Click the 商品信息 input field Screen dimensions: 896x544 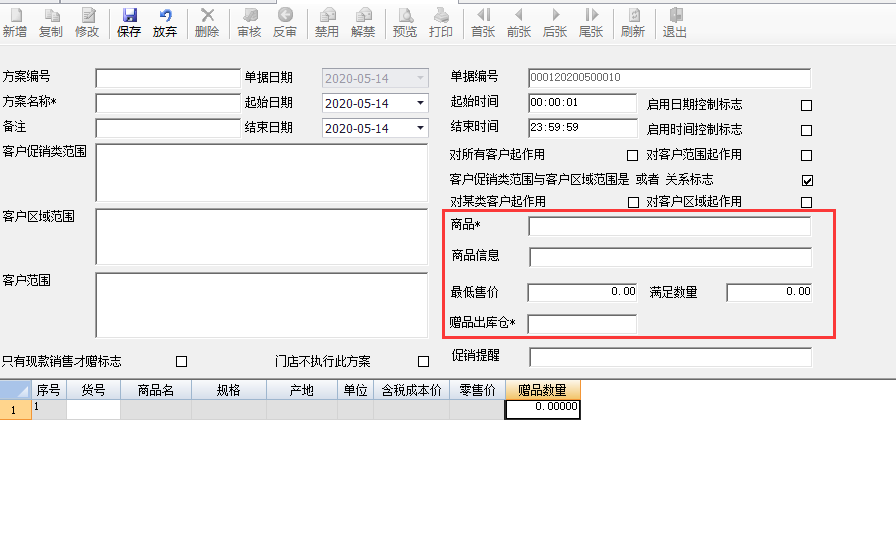[670, 257]
